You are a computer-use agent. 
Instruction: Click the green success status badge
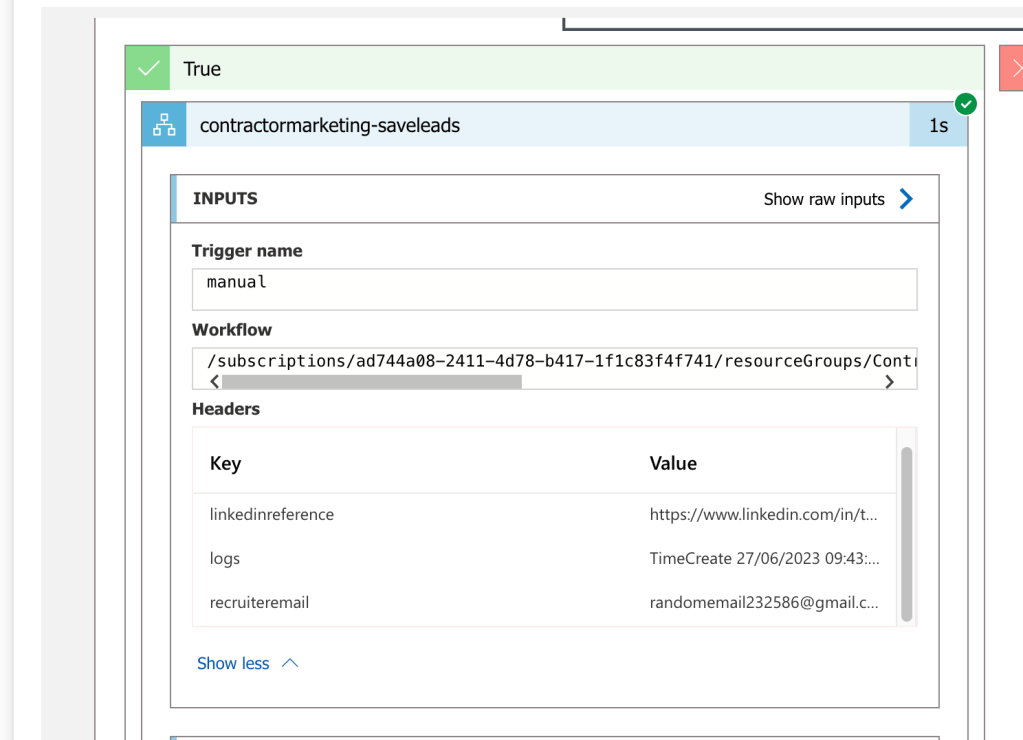click(x=966, y=104)
